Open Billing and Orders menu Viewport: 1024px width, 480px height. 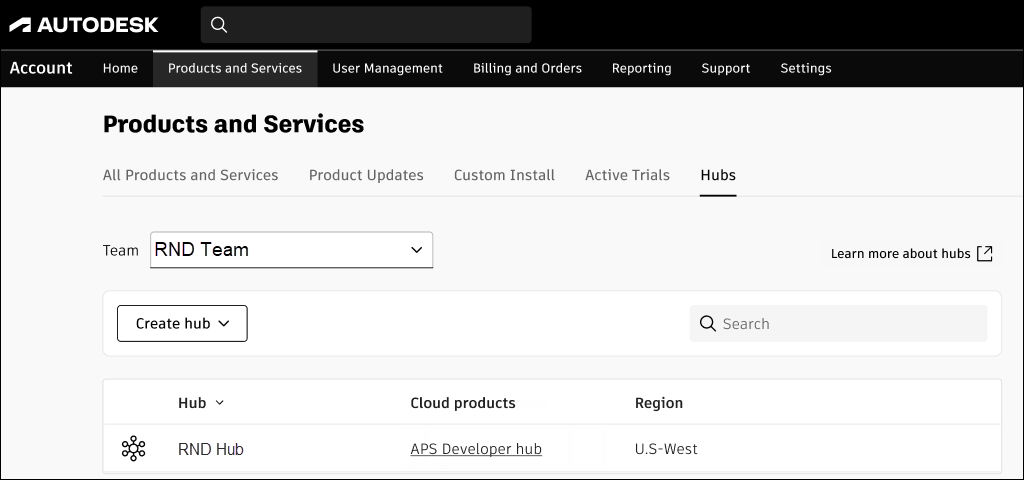pyautogui.click(x=527, y=68)
